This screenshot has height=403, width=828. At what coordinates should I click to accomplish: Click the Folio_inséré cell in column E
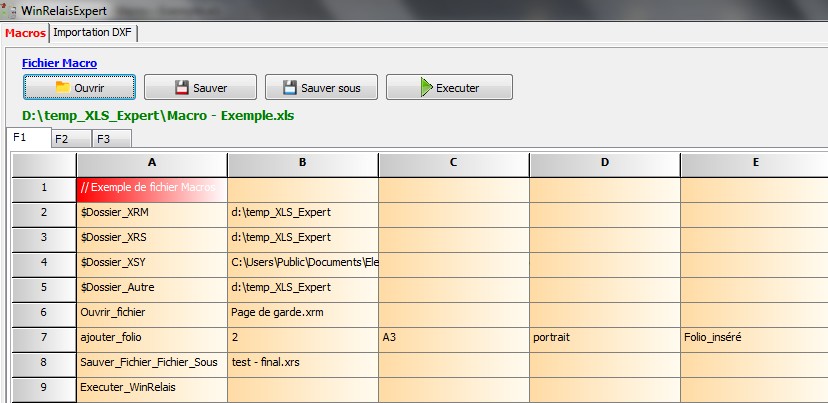tap(754, 337)
